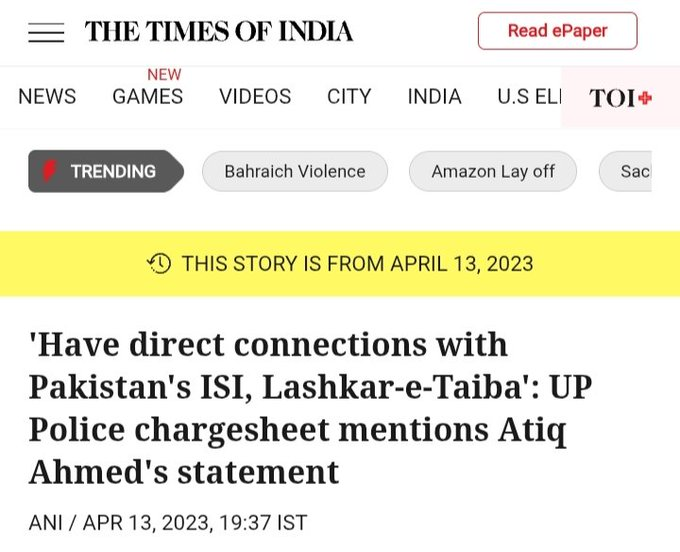This screenshot has width=680, height=552.
Task: Open the partially visible U.S Elections tab
Action: click(x=529, y=96)
